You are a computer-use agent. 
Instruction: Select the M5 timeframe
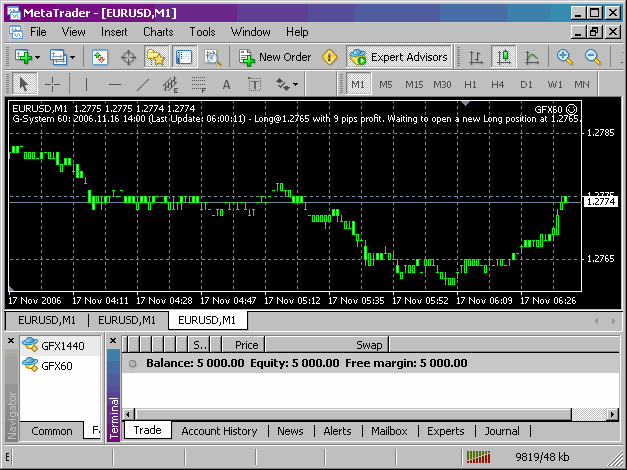pos(385,84)
